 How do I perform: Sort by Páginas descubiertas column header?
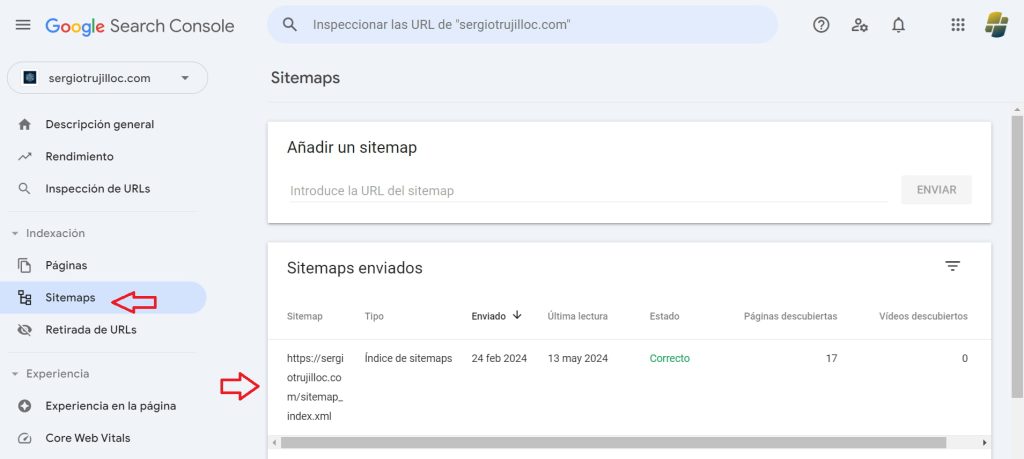point(790,316)
